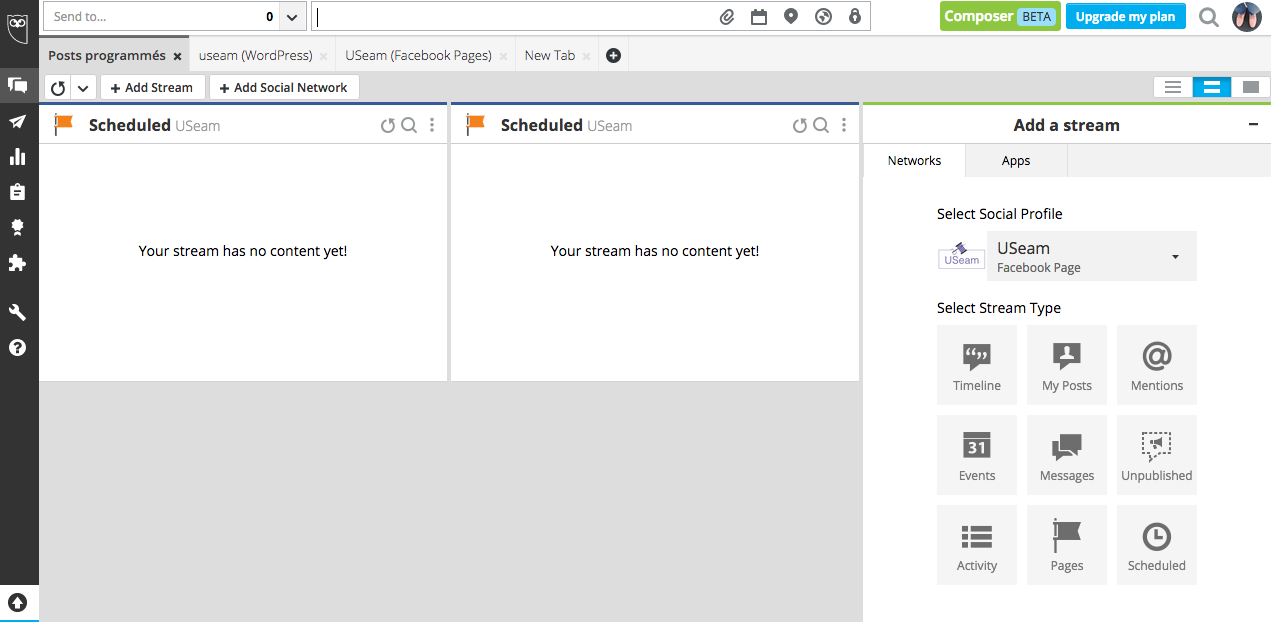Open the USeam social profile dropdown

click(1090, 257)
